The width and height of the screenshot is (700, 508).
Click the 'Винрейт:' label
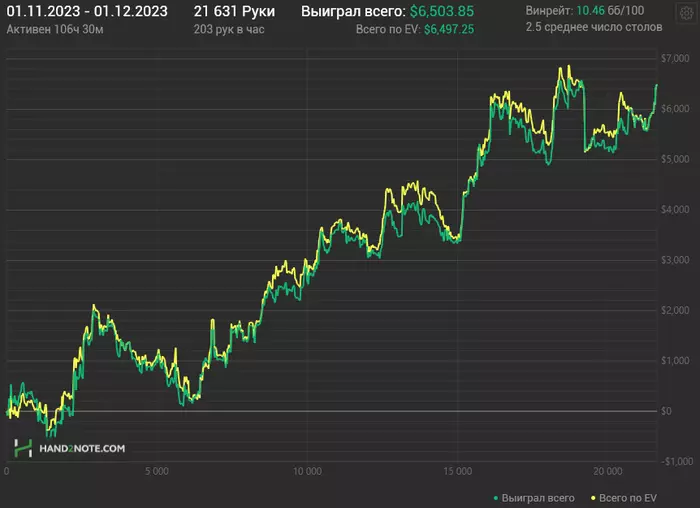(x=549, y=10)
